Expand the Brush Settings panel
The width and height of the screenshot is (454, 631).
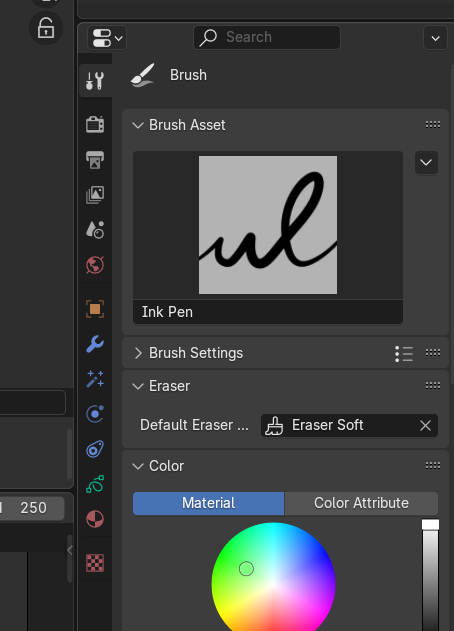pyautogui.click(x=138, y=353)
